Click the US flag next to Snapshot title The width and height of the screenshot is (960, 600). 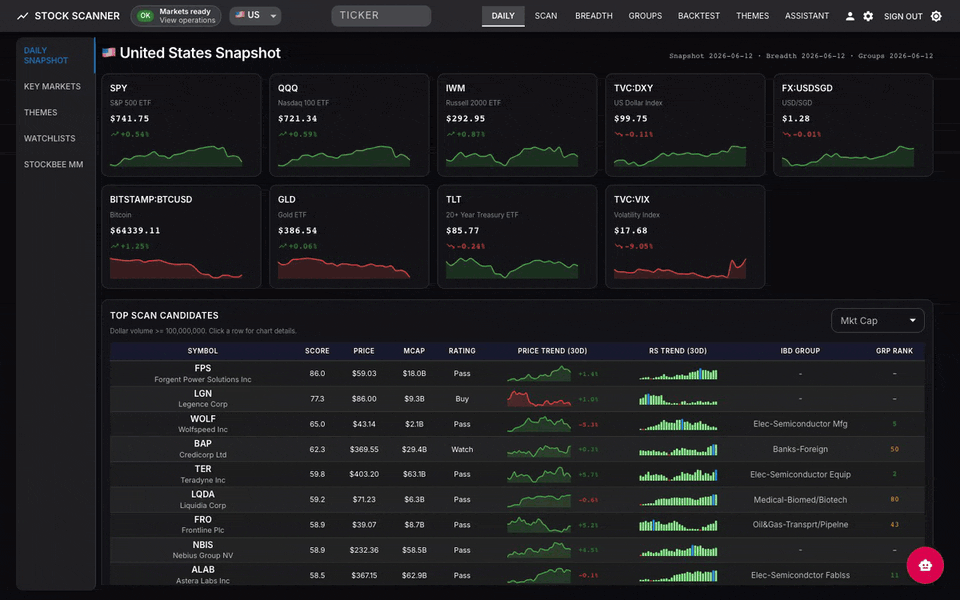[x=109, y=53]
